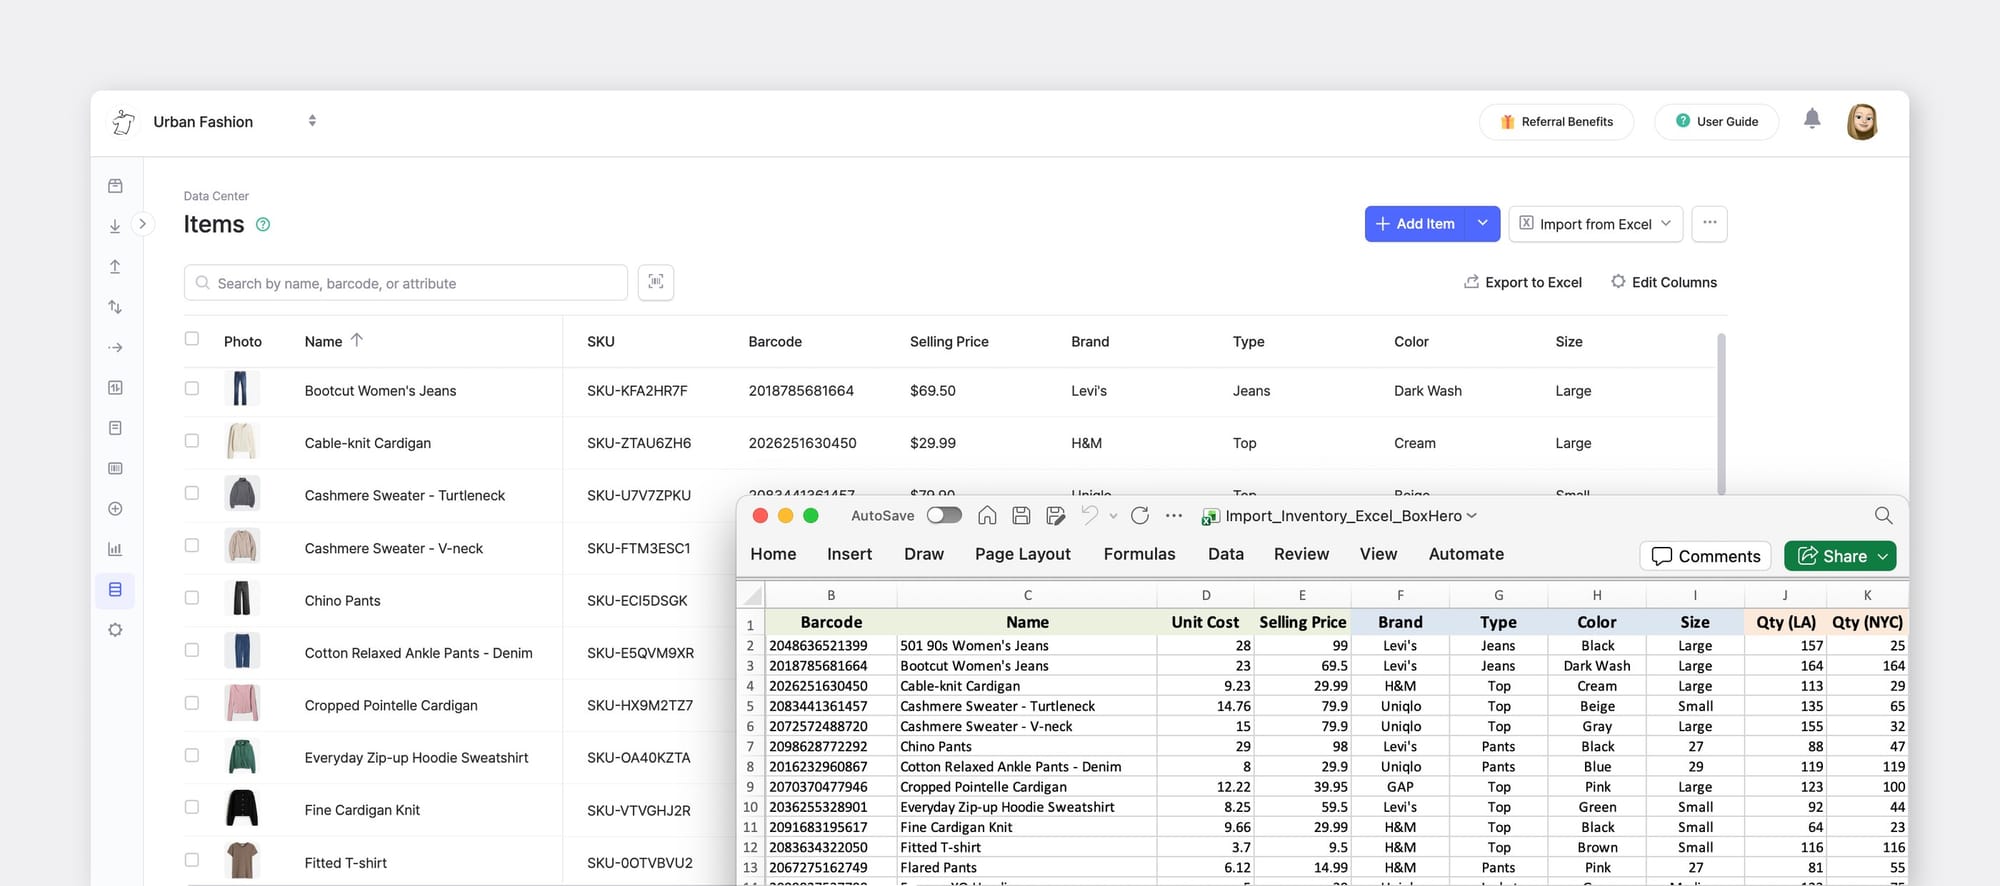
Task: Check the box for Cable-knit Cardigan
Action: coord(192,441)
